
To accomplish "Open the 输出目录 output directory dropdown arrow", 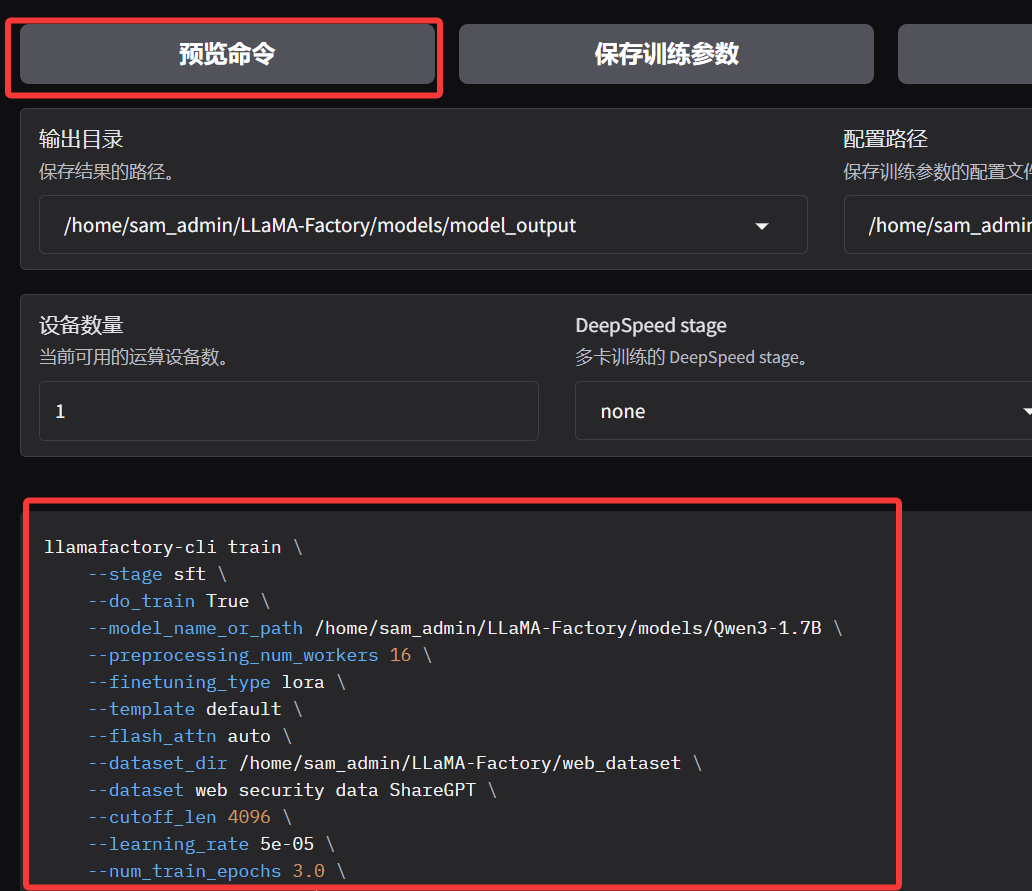I will [761, 226].
